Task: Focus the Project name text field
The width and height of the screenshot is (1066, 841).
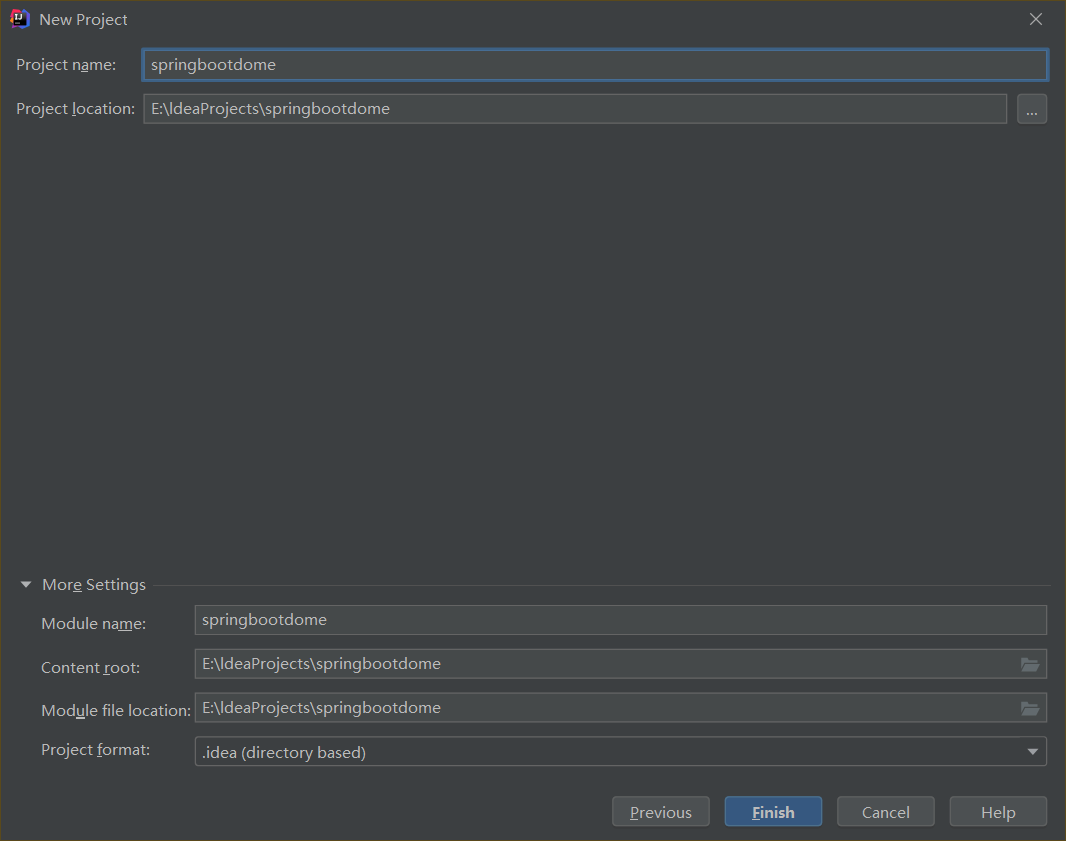Action: [594, 65]
